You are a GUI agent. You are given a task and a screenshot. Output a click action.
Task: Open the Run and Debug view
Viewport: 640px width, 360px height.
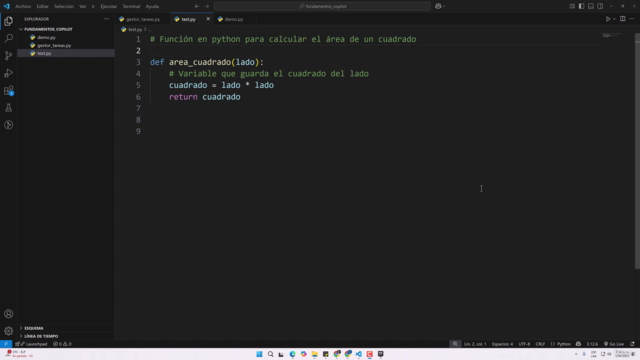coord(9,73)
